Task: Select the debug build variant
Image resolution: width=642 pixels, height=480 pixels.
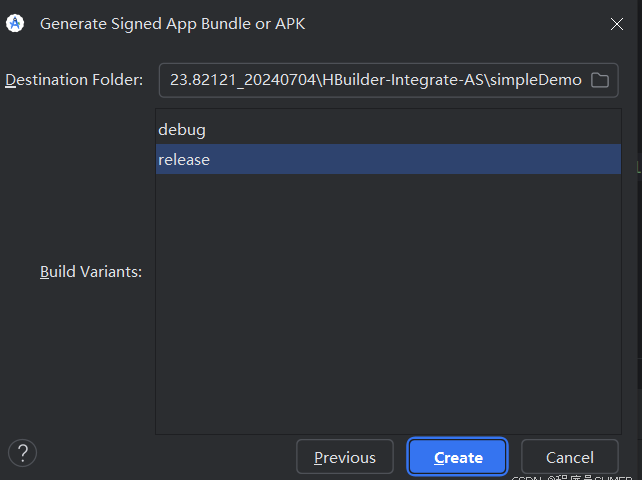Action: 182,129
